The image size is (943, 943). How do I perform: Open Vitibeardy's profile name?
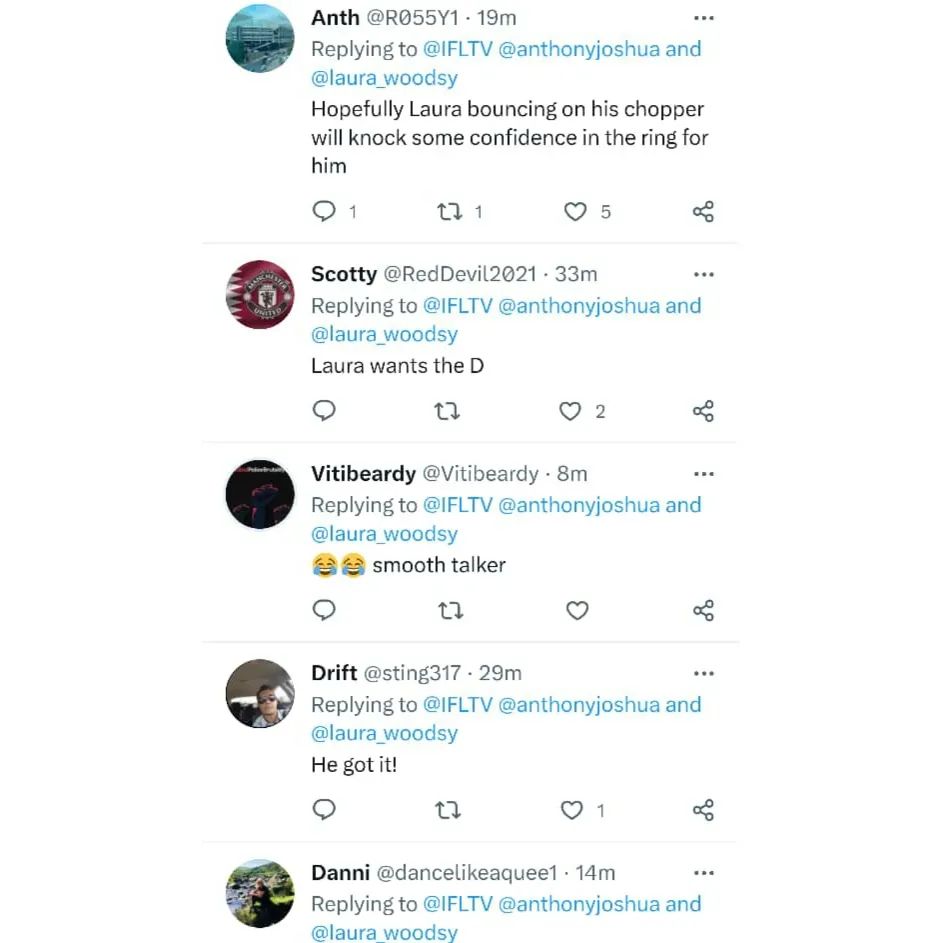[x=363, y=474]
